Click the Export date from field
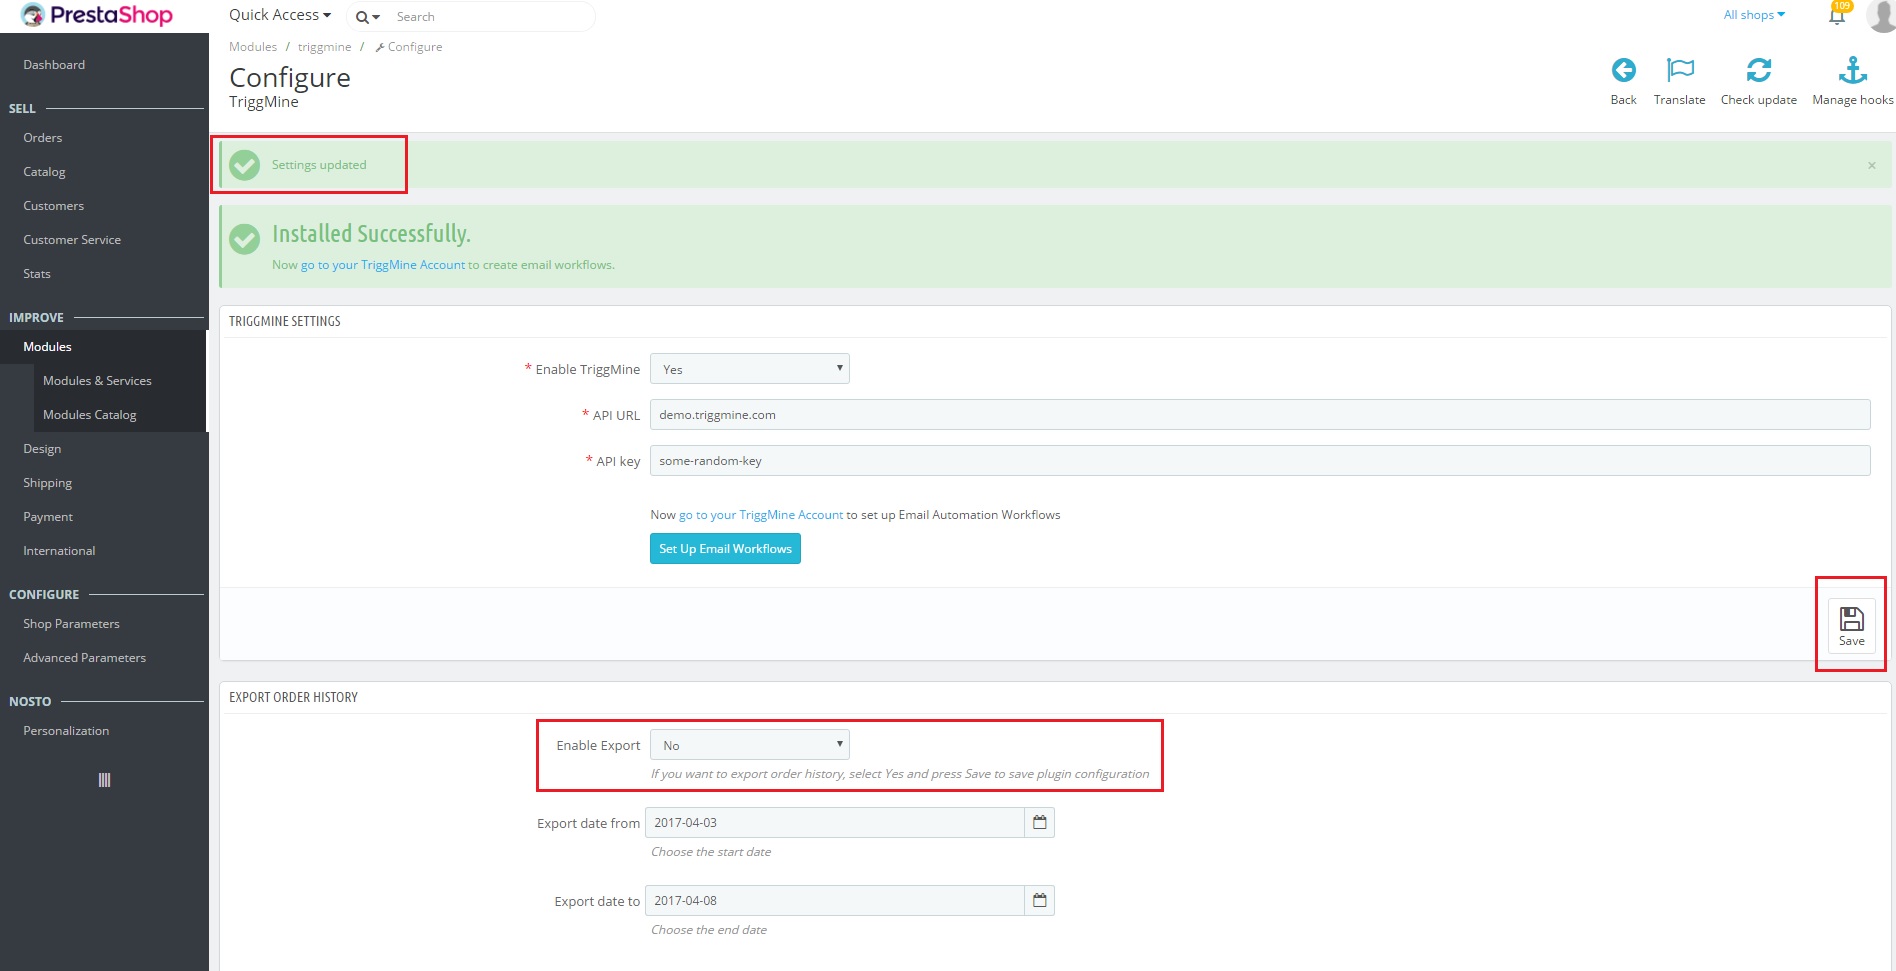 click(835, 823)
